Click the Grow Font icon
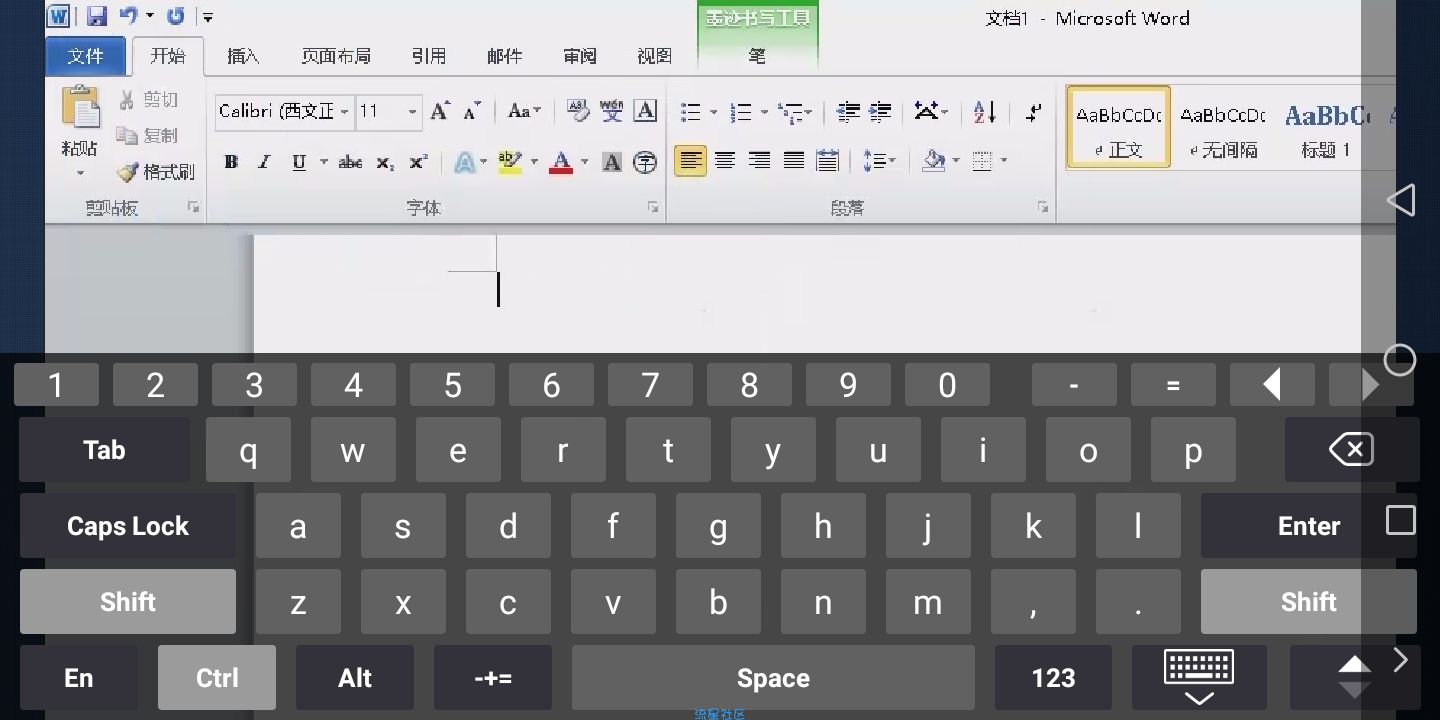The width and height of the screenshot is (1440, 720). tap(439, 111)
